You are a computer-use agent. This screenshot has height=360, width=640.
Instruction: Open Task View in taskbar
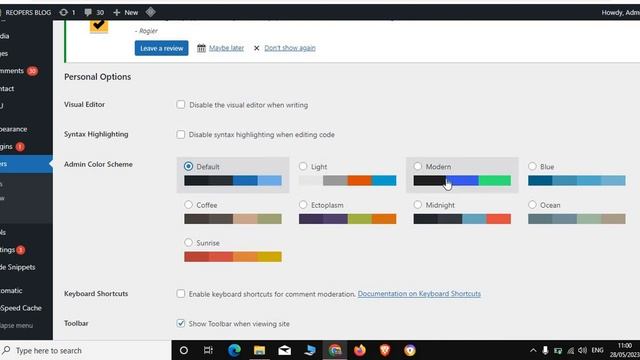(208, 350)
